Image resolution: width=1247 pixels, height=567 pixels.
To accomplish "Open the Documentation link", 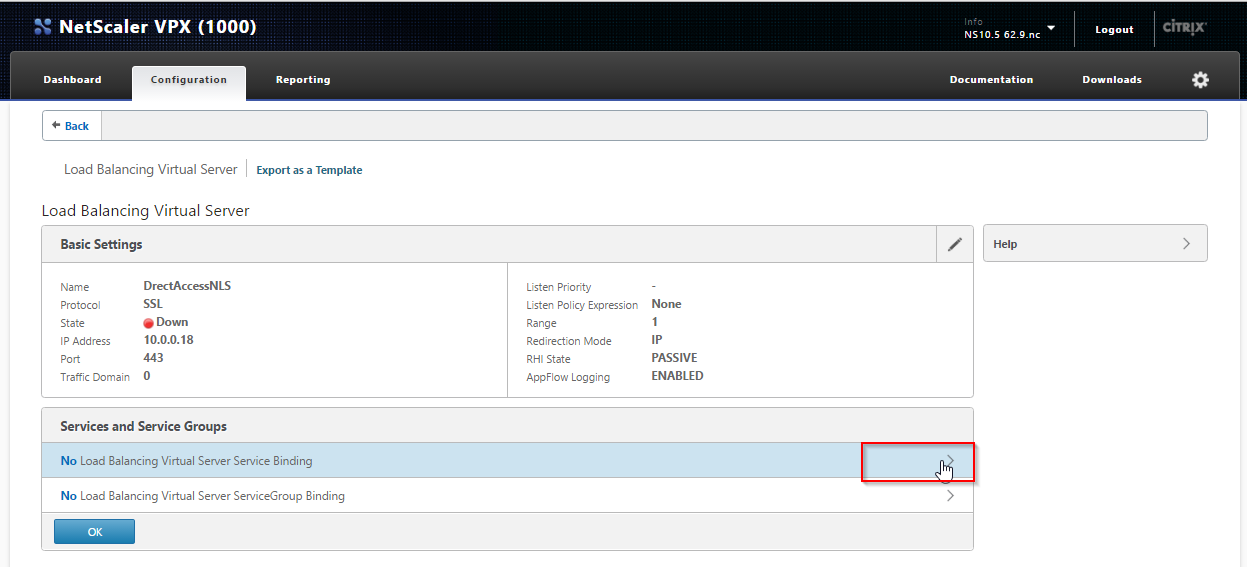I will tap(991, 80).
